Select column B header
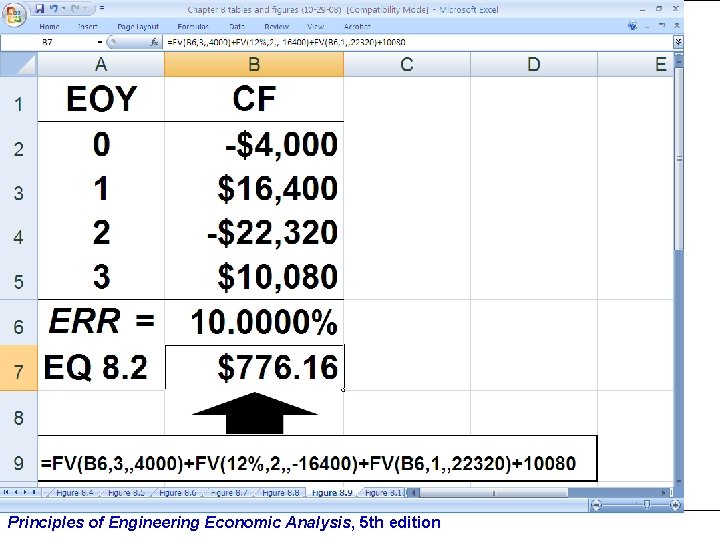 tap(254, 64)
